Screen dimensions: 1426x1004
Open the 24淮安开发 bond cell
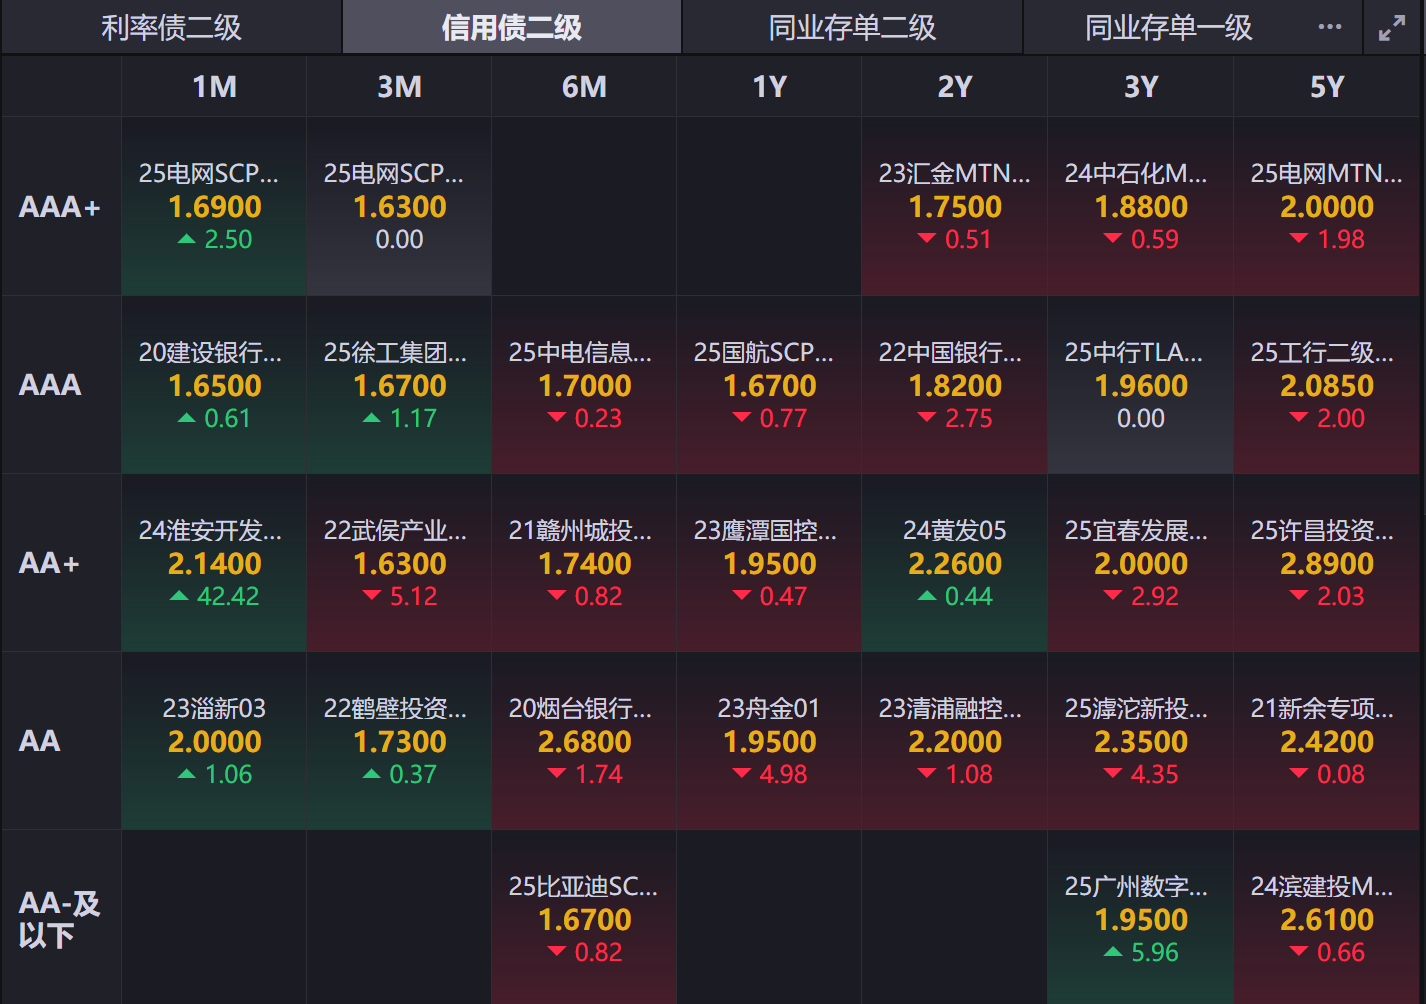(x=214, y=563)
